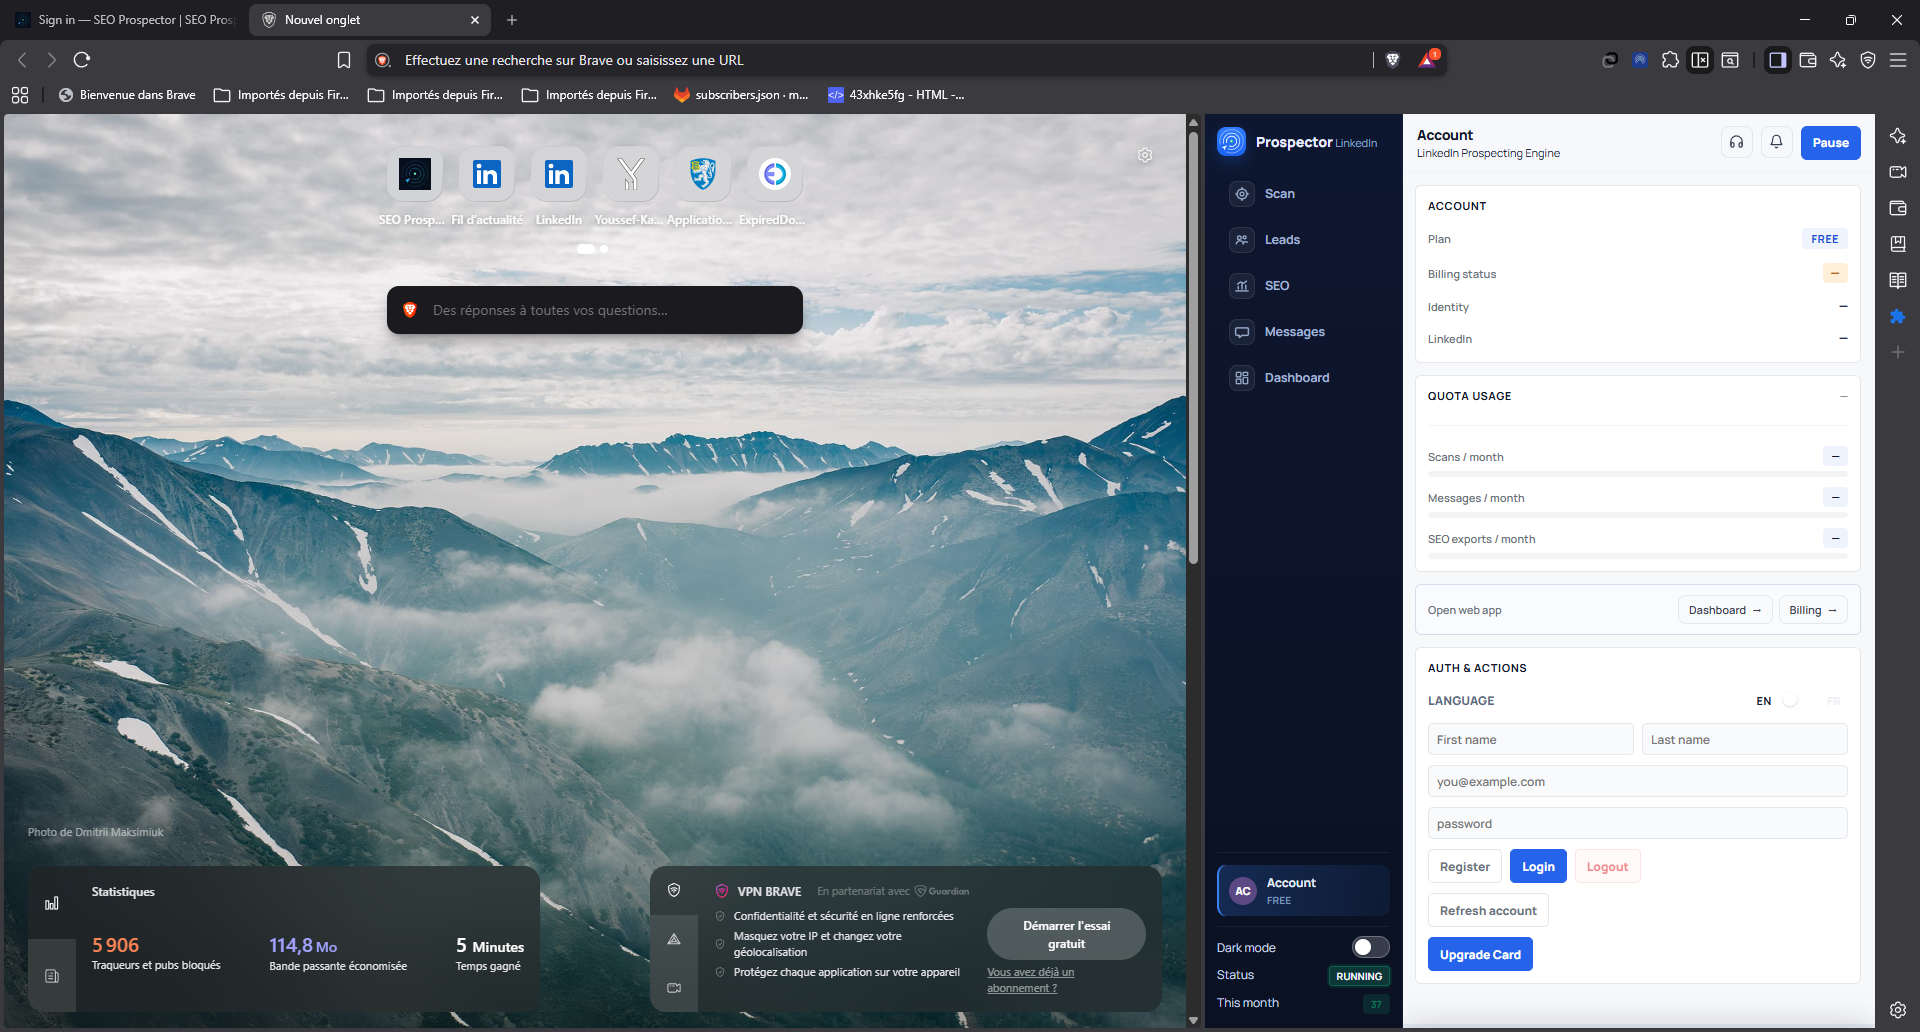Switch language from EN to FR
The height and width of the screenshot is (1032, 1920).
coord(1789,700)
